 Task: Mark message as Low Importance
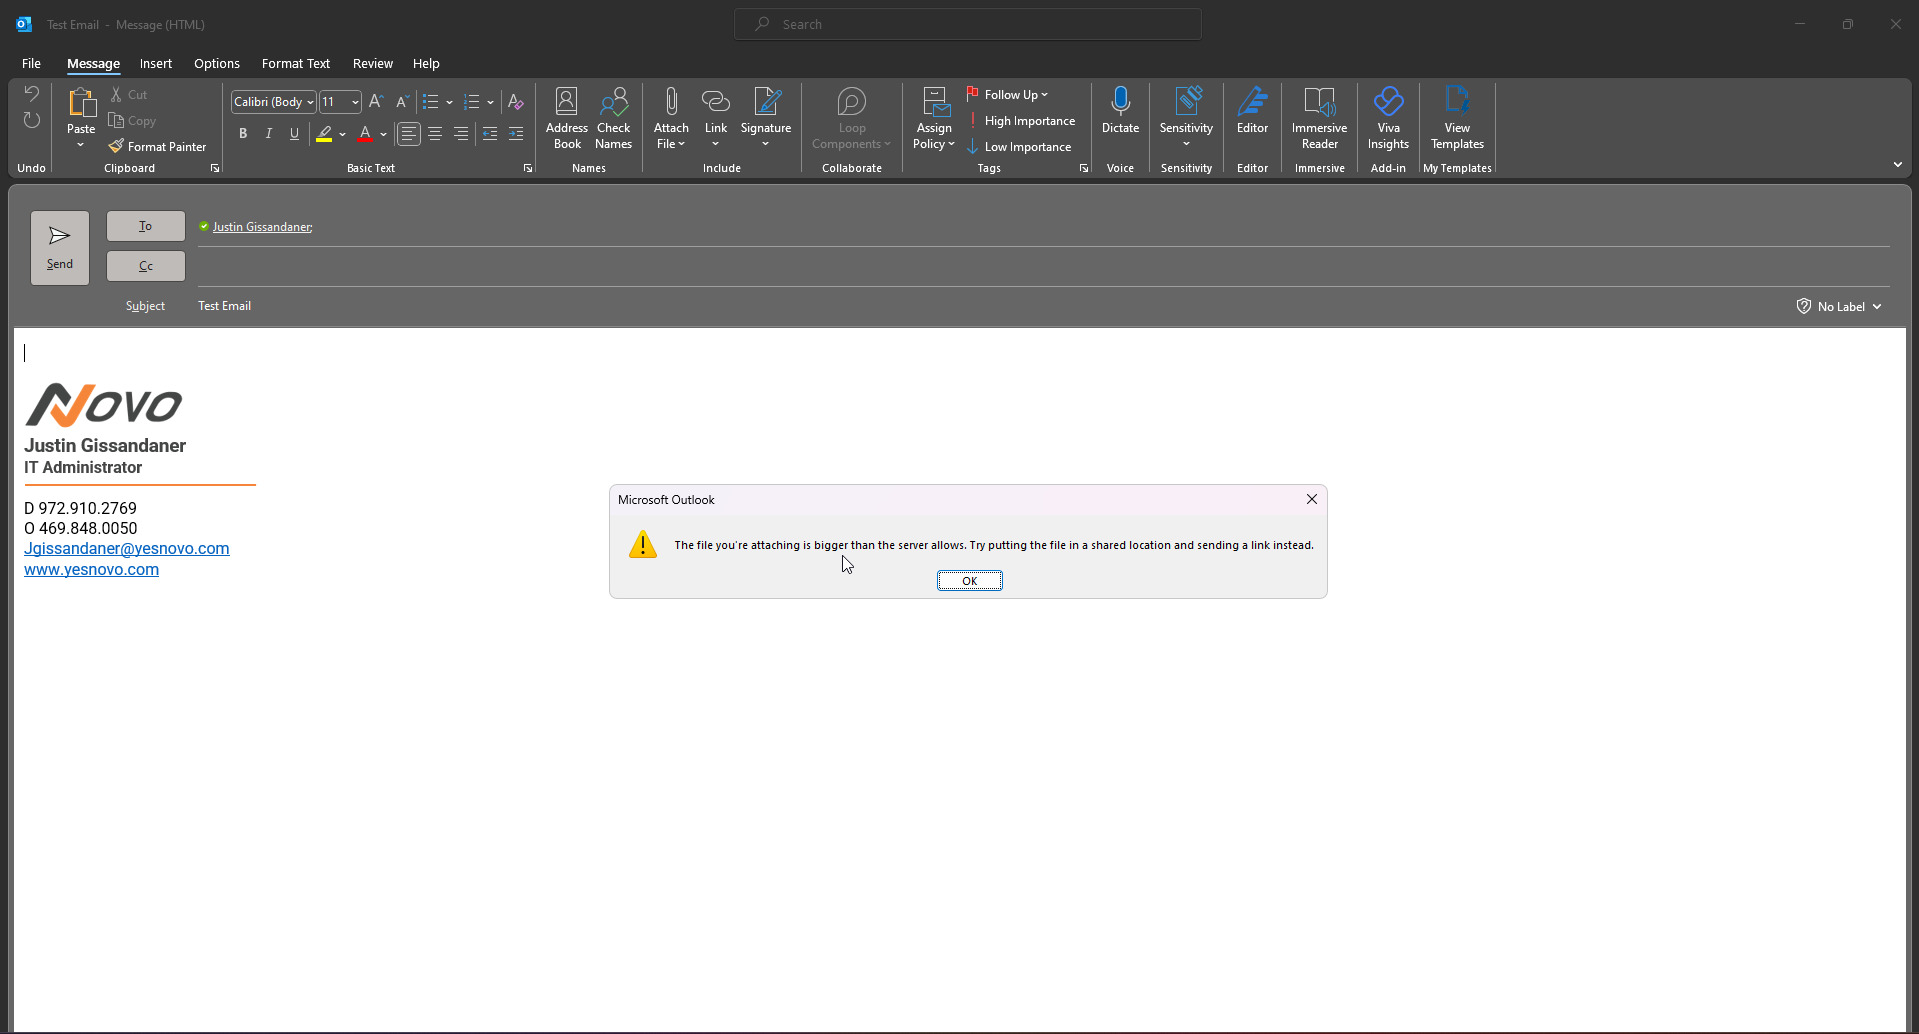click(1019, 147)
